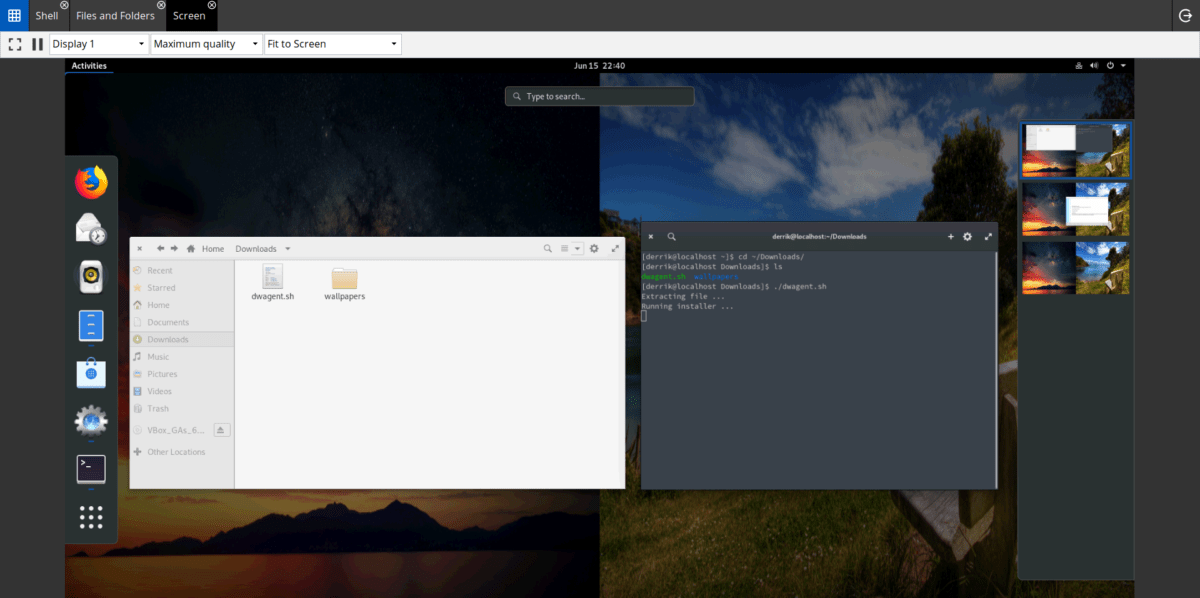1200x598 pixels.
Task: Launch Firefox from the dock
Action: coord(91,183)
